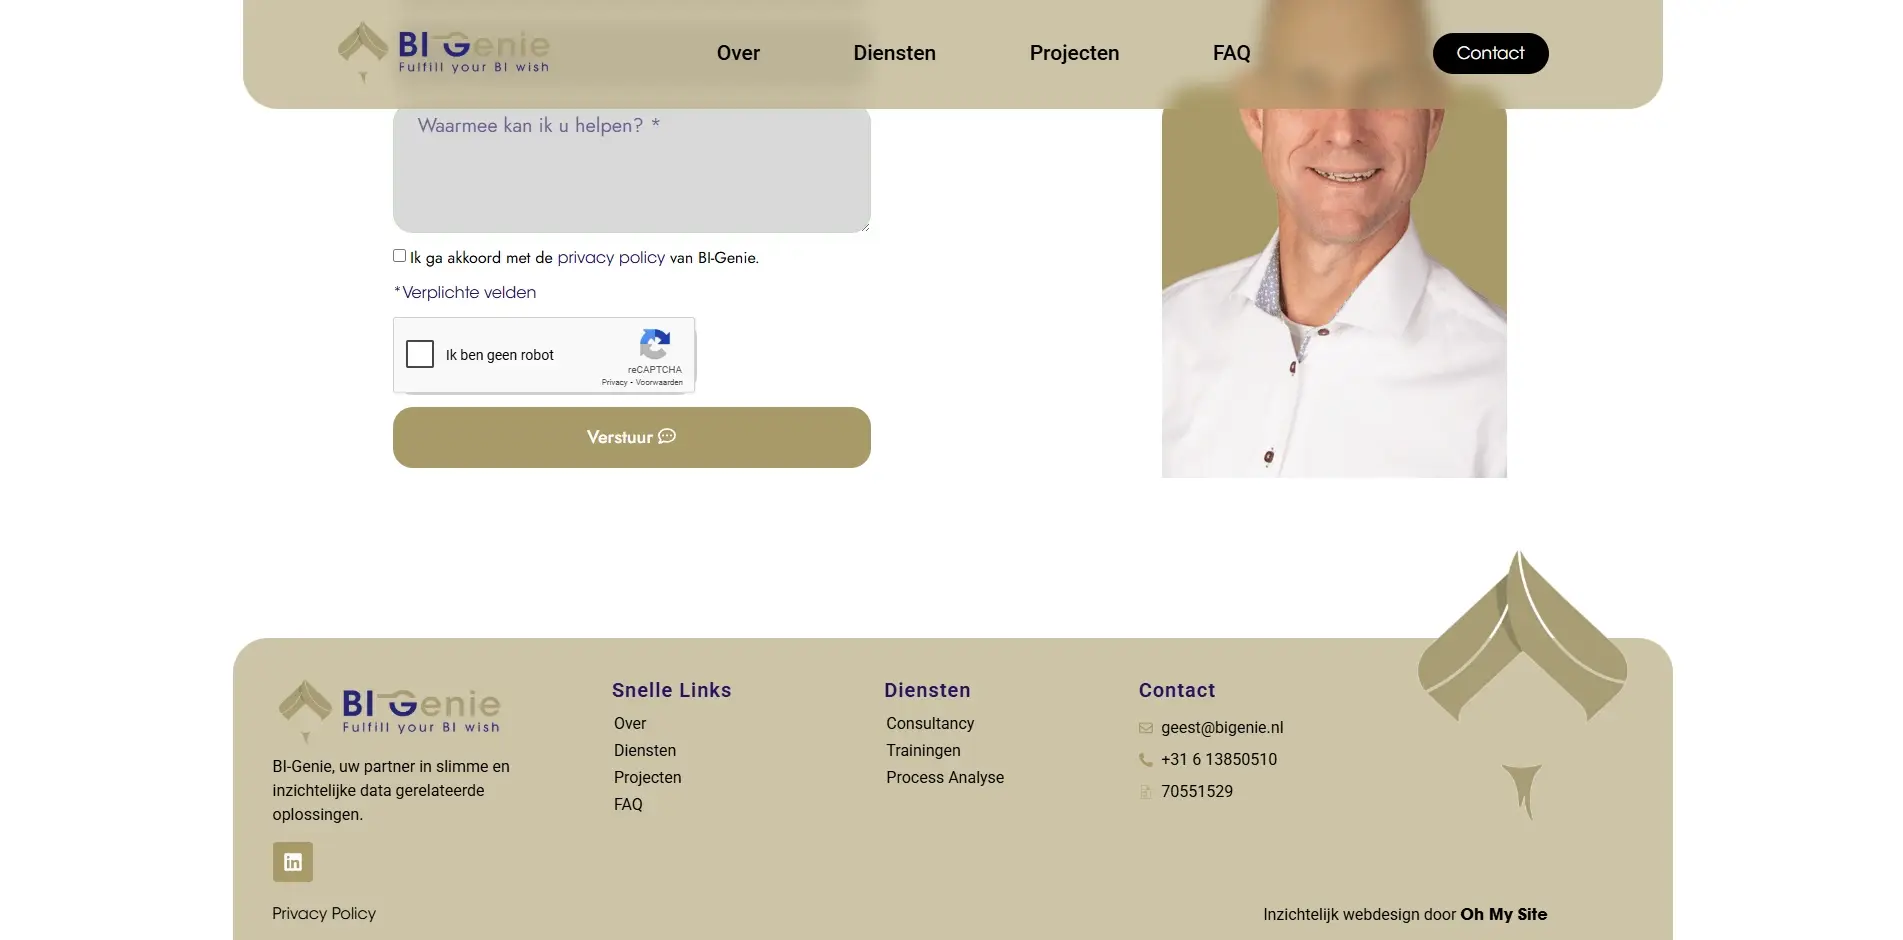The height and width of the screenshot is (940, 1903).
Task: Check the 'Ik ben geen robot' box
Action: coord(420,354)
